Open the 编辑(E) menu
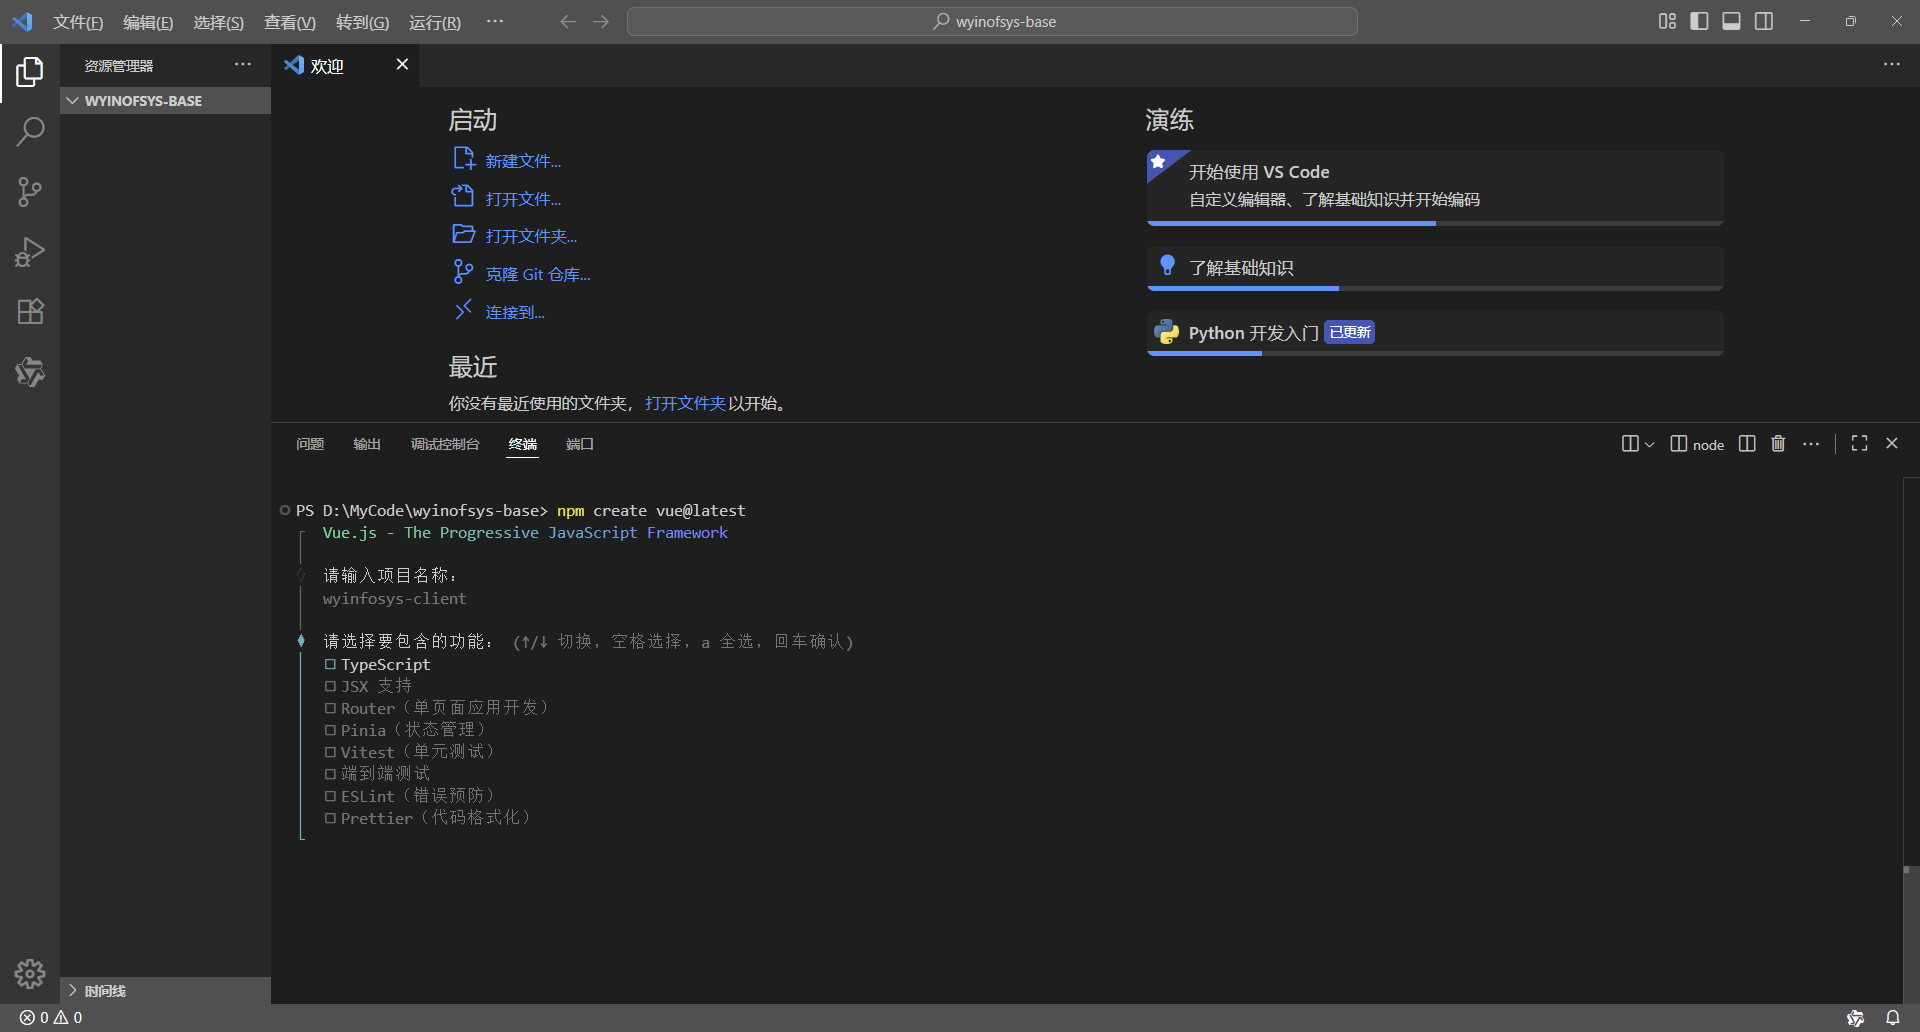 tap(148, 22)
